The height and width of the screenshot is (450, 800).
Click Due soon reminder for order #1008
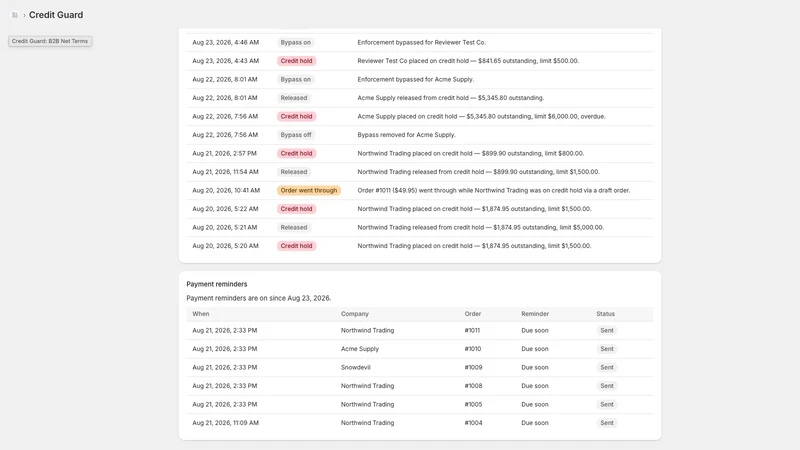click(535, 386)
